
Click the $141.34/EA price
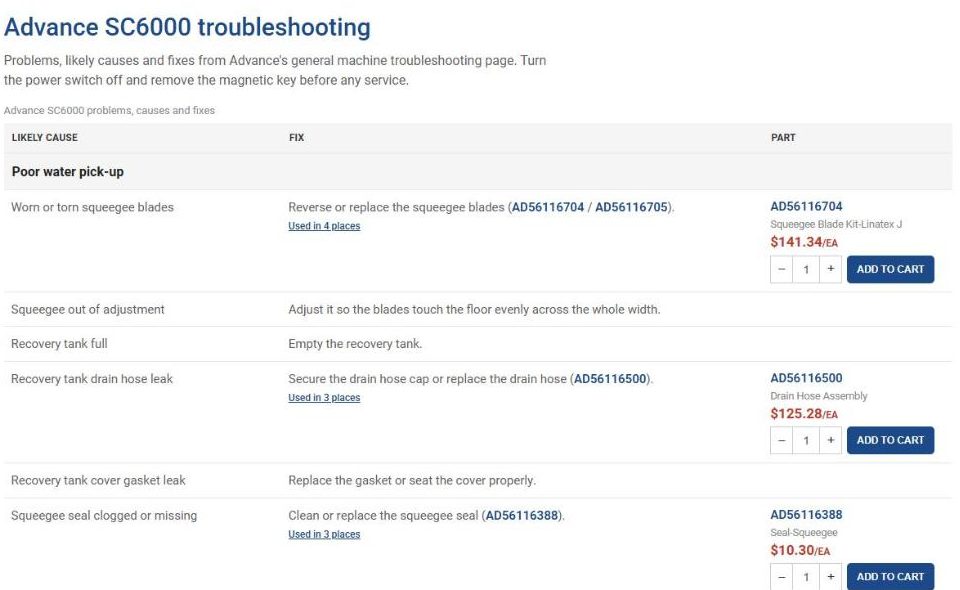click(x=804, y=242)
